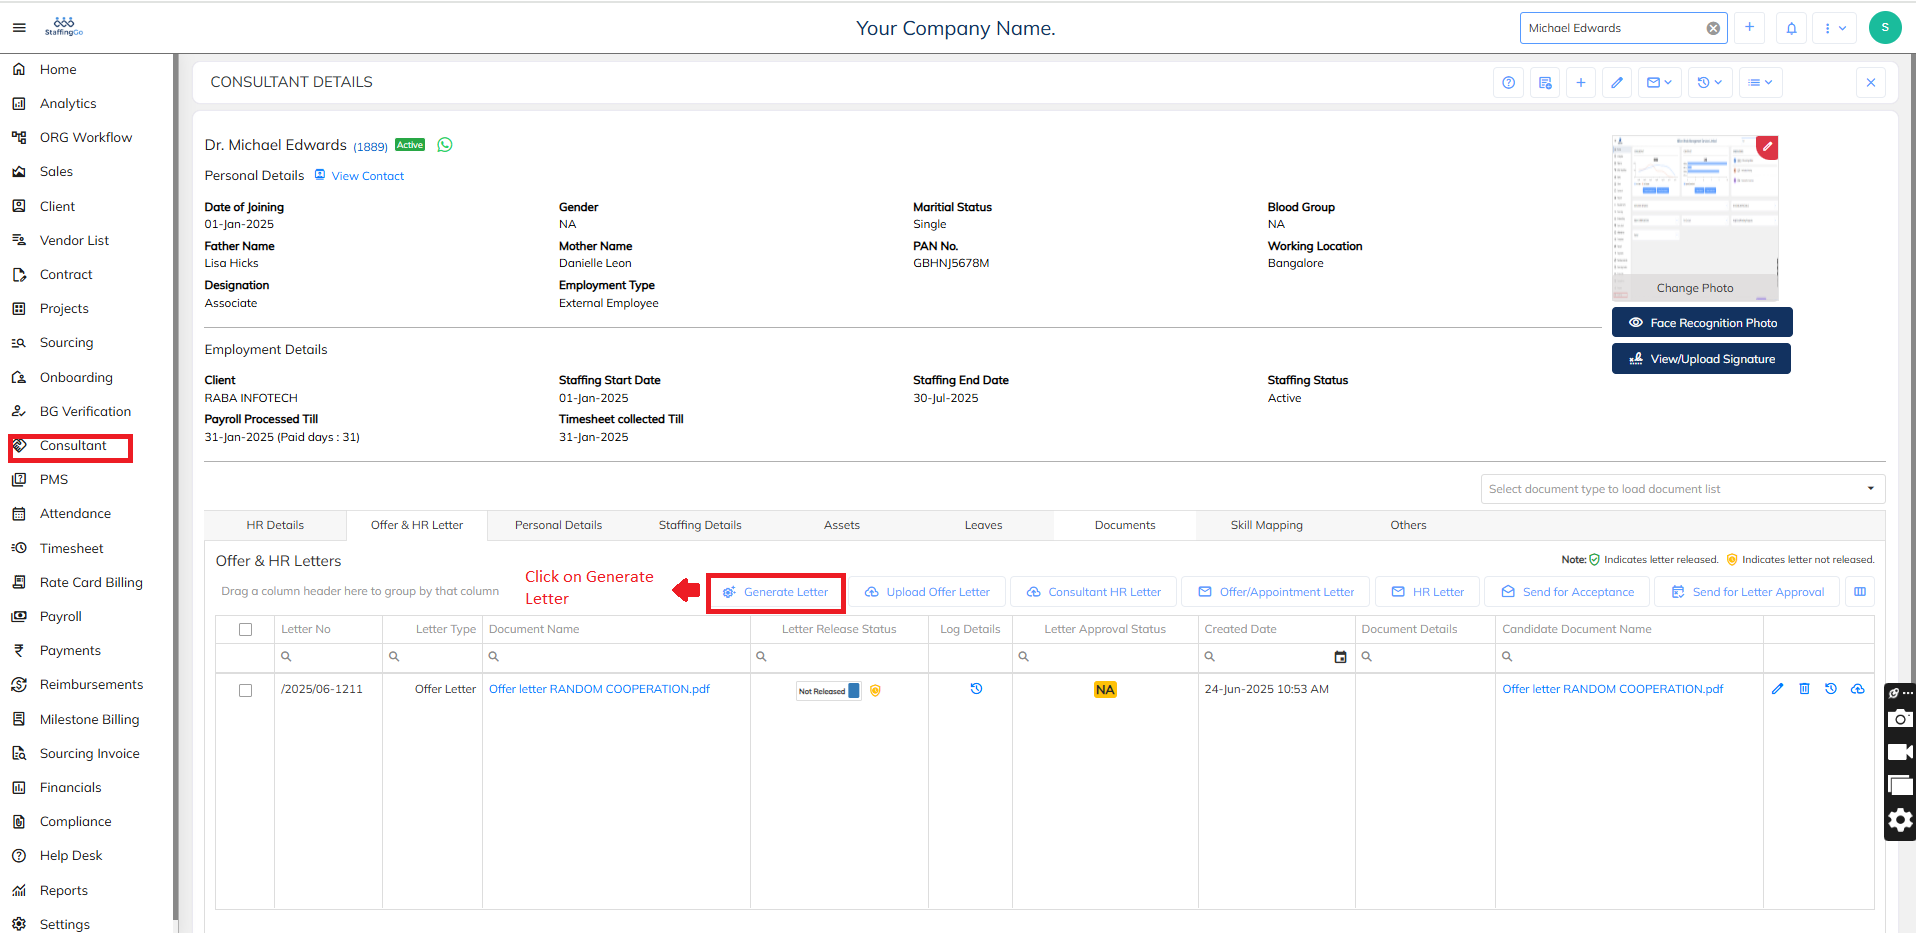Image resolution: width=1916 pixels, height=933 pixels.
Task: Click the Document Name filter field
Action: point(620,657)
